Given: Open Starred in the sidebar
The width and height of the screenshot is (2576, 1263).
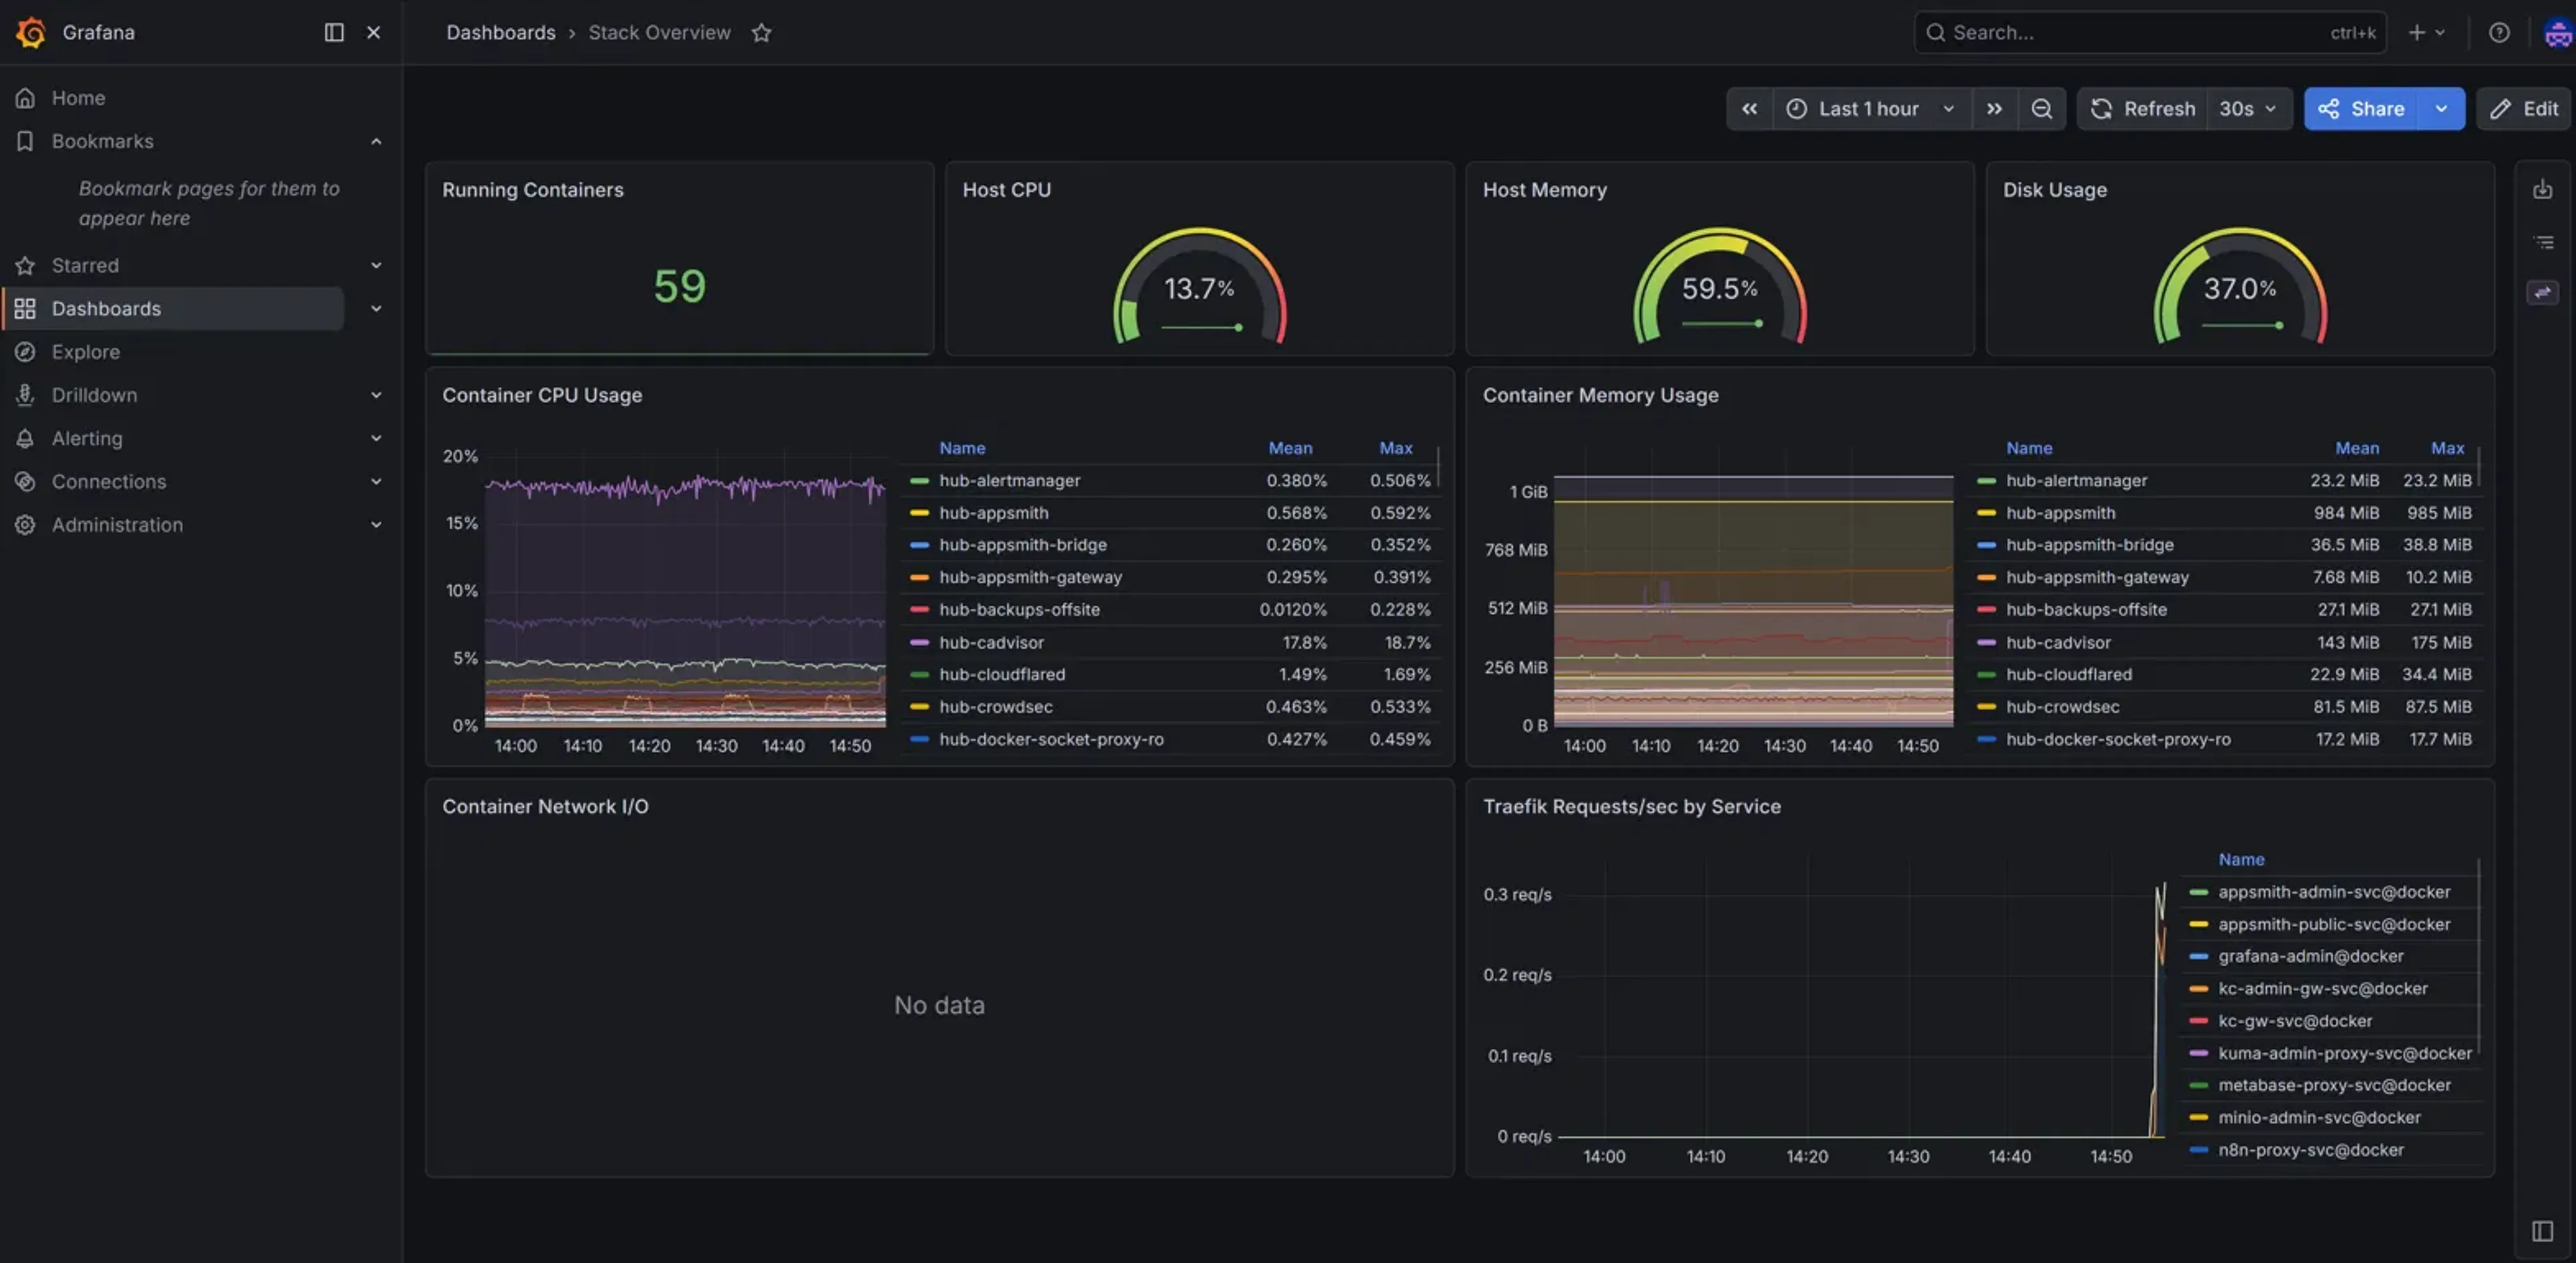Looking at the screenshot, I should (x=85, y=265).
